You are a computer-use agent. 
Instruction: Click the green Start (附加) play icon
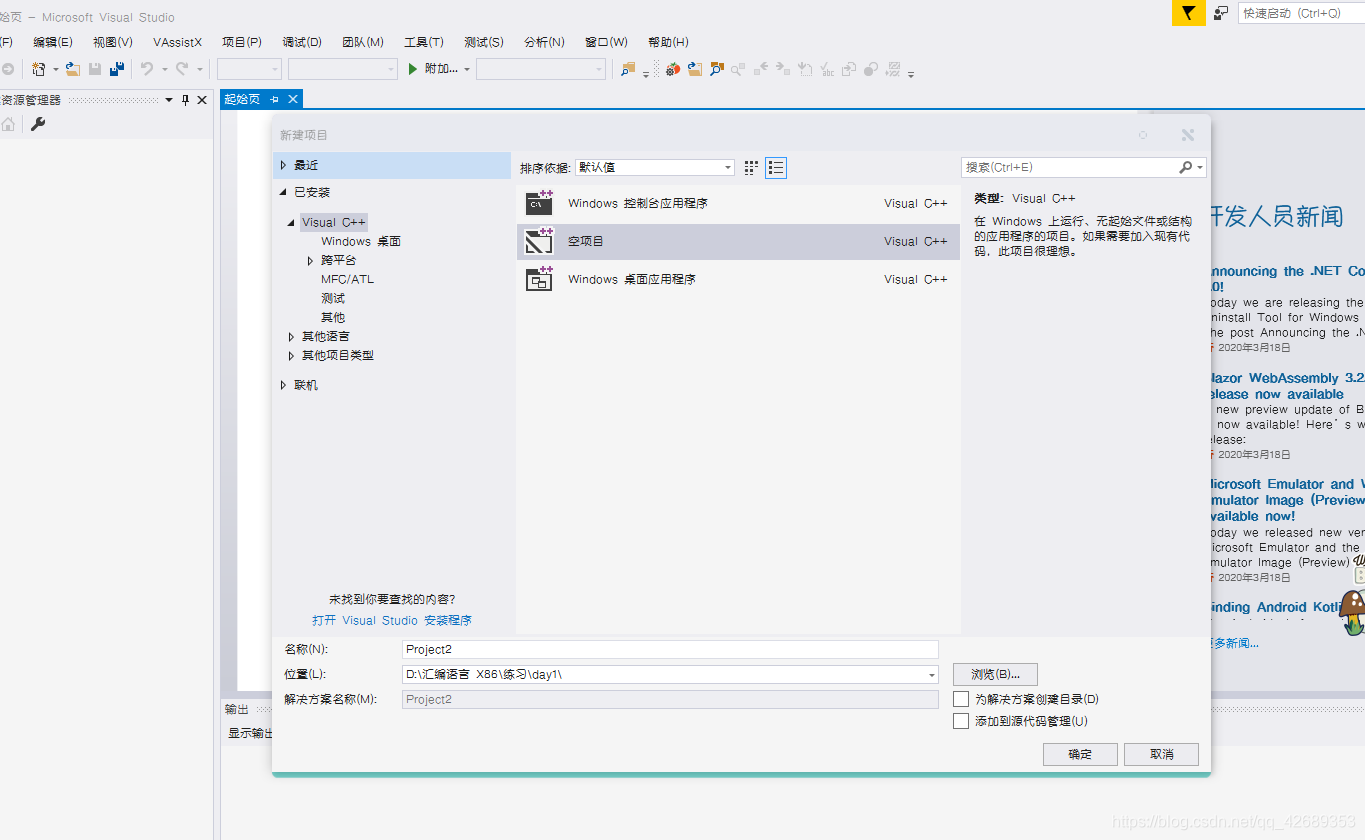pyautogui.click(x=413, y=69)
